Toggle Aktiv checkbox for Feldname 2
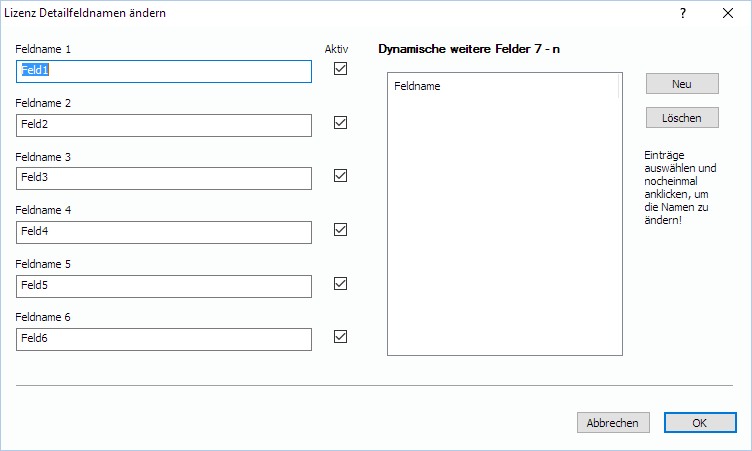The image size is (752, 451). click(x=341, y=122)
